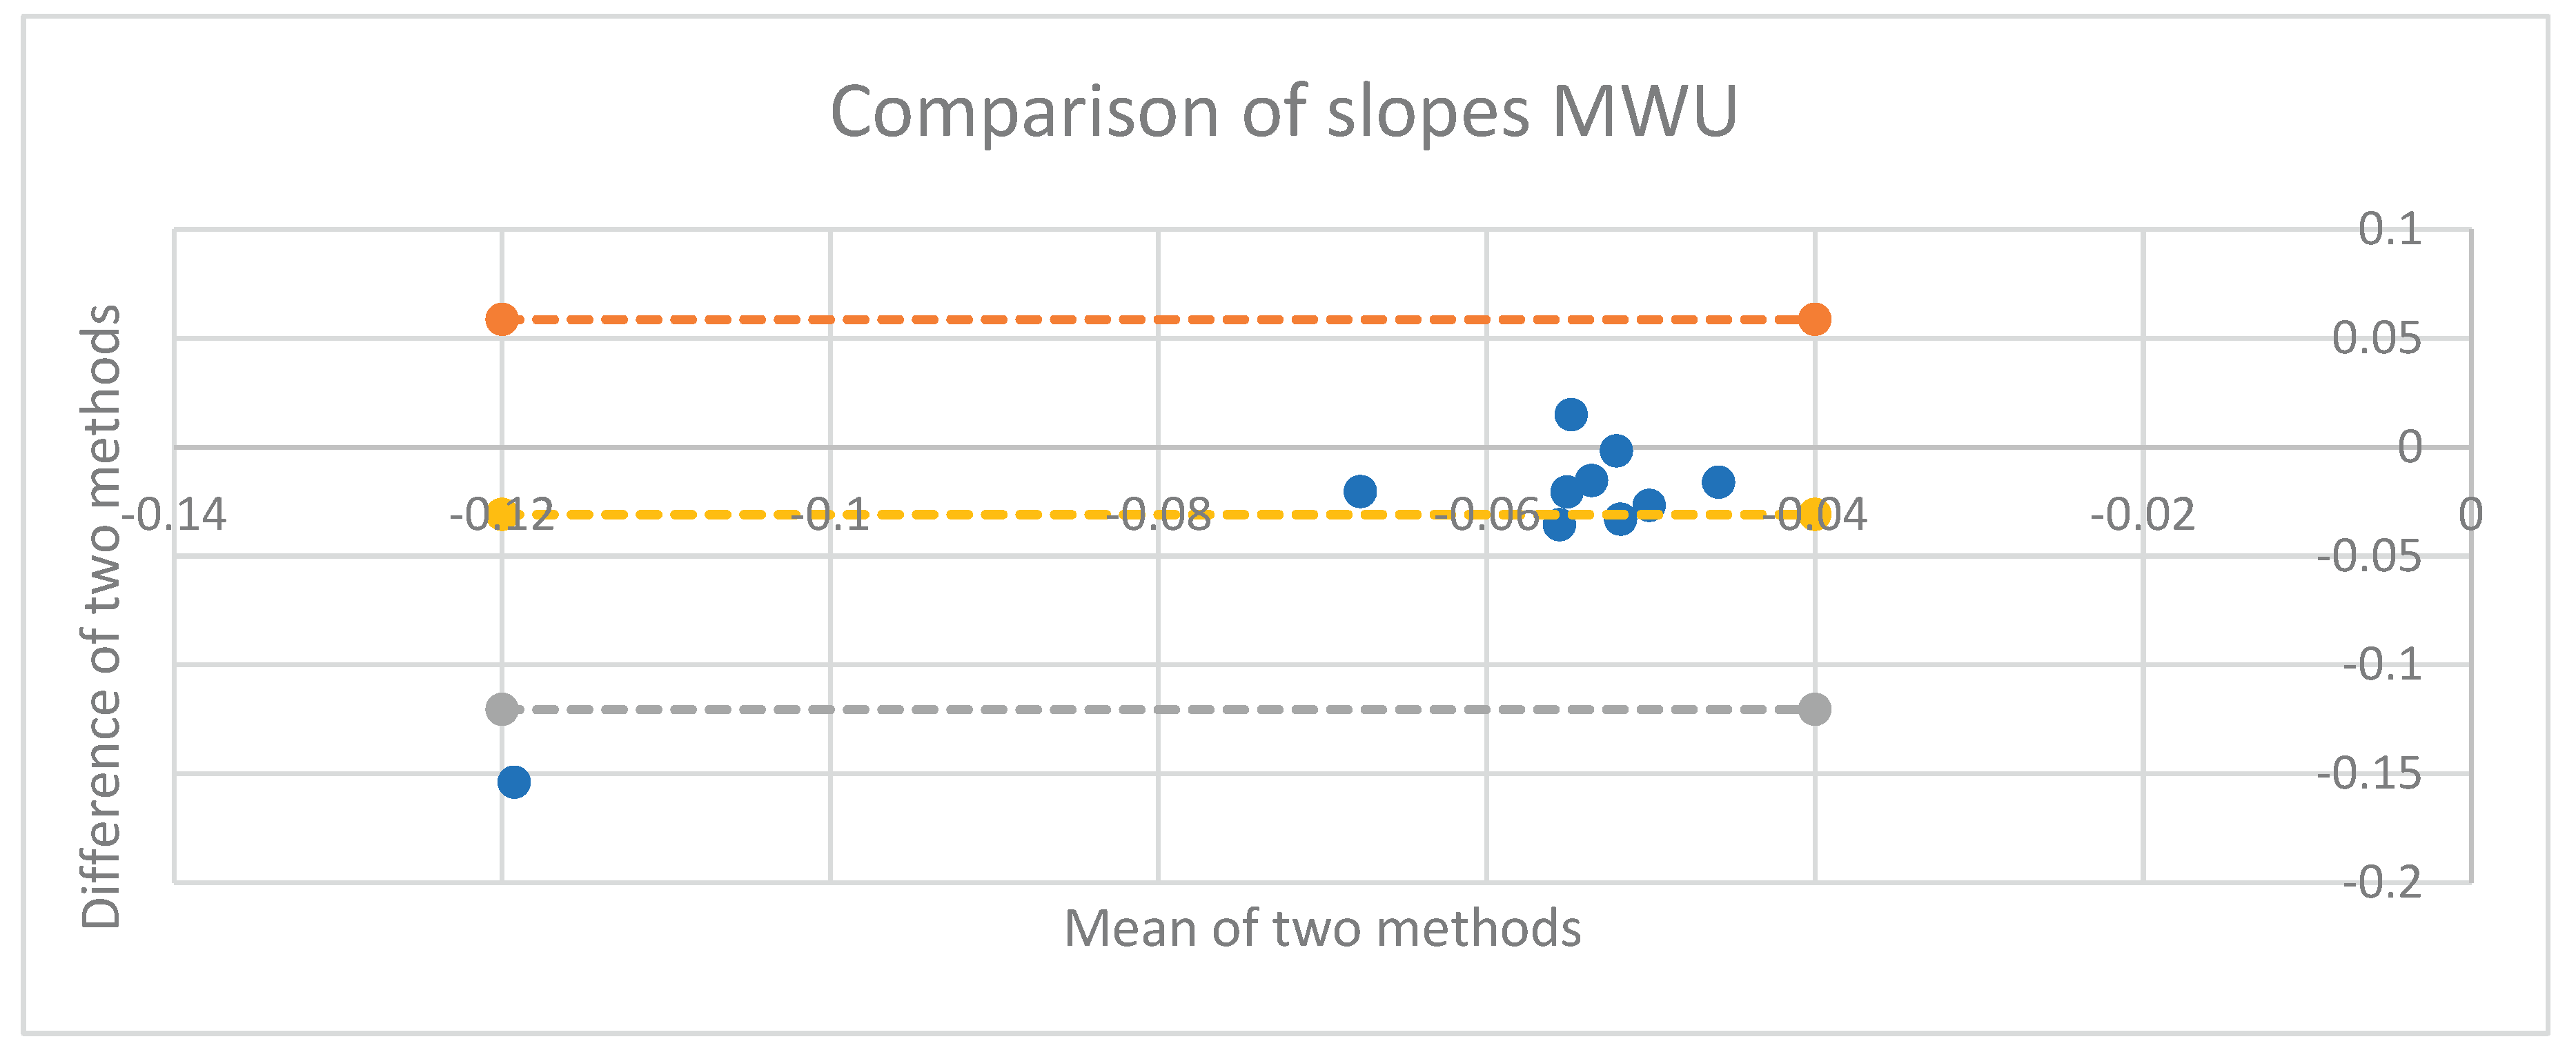Screen dimensions: 2576x1059
Task: Click the "Difference of two methods" axis title
Action: pyautogui.click(x=101, y=616)
